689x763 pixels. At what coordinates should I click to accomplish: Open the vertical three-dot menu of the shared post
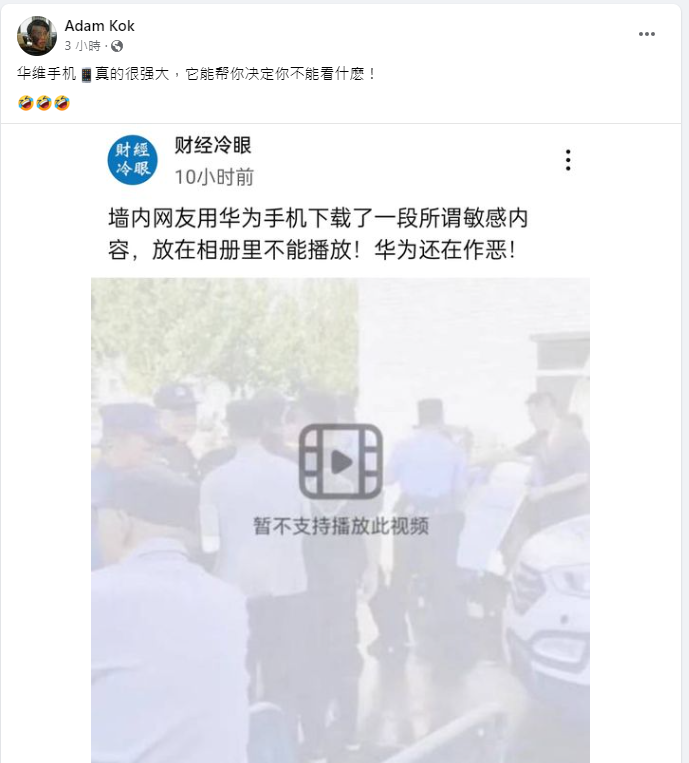pos(568,160)
